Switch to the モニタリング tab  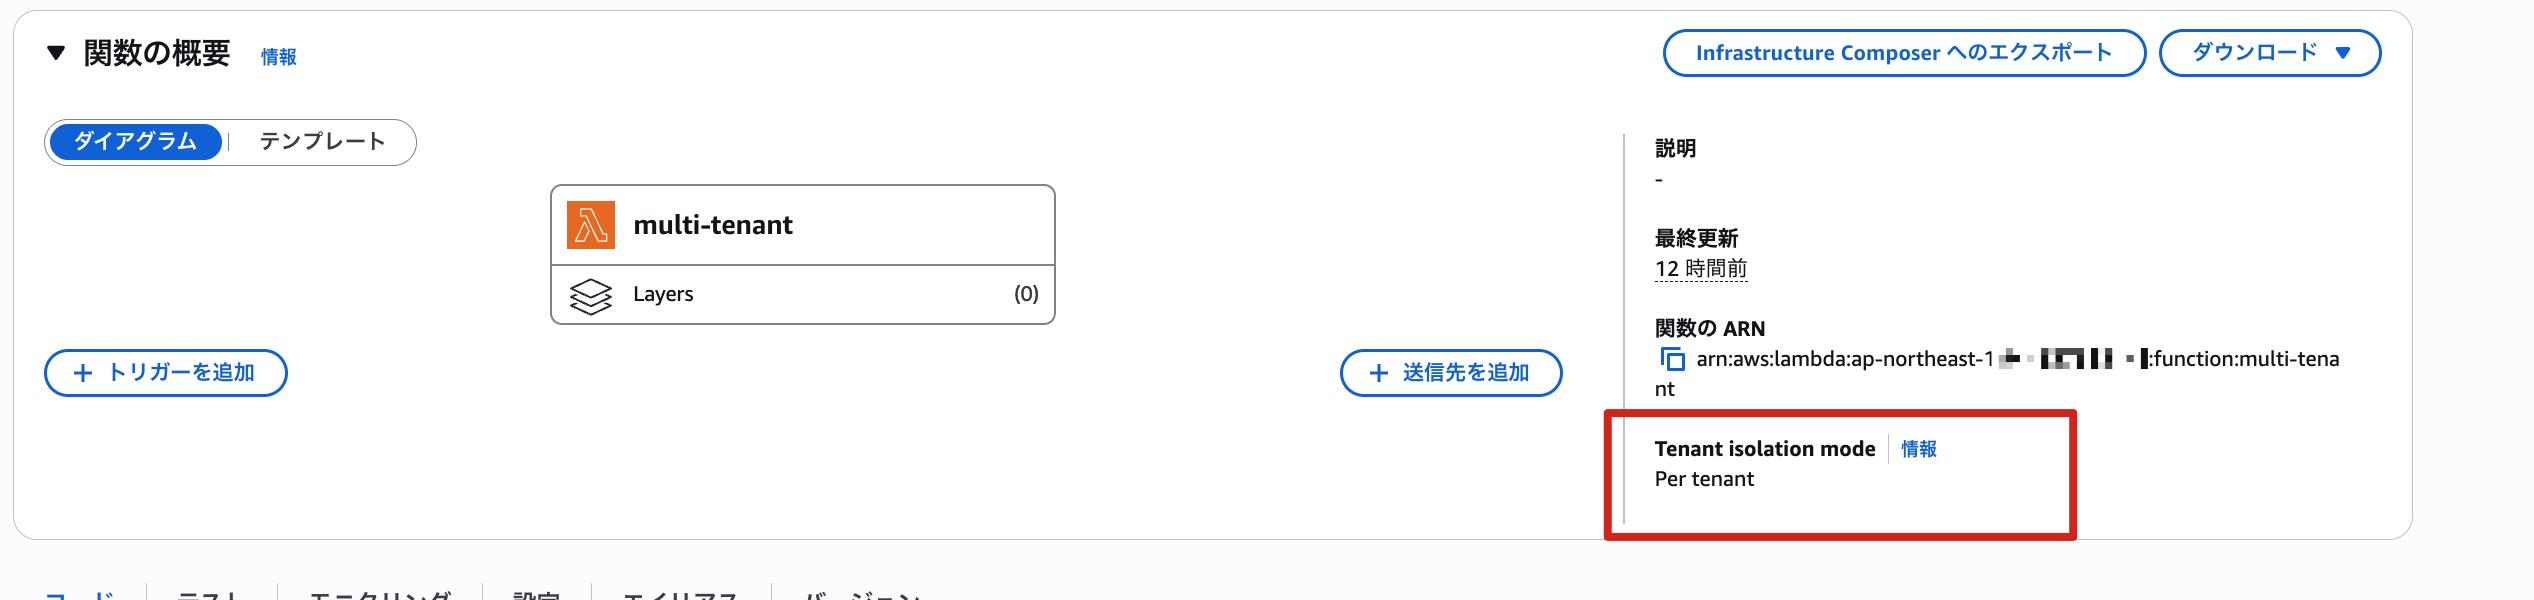click(380, 594)
